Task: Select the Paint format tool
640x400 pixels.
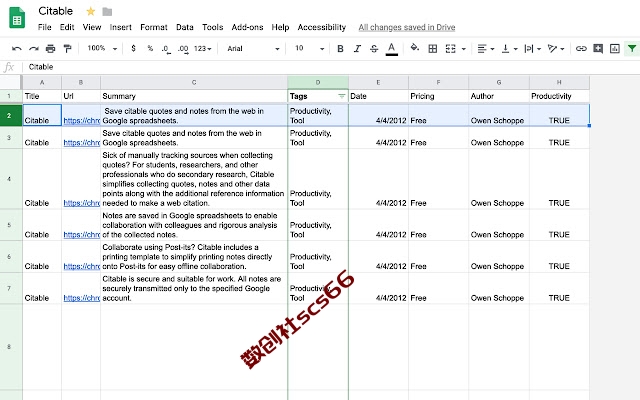Action: click(67, 49)
